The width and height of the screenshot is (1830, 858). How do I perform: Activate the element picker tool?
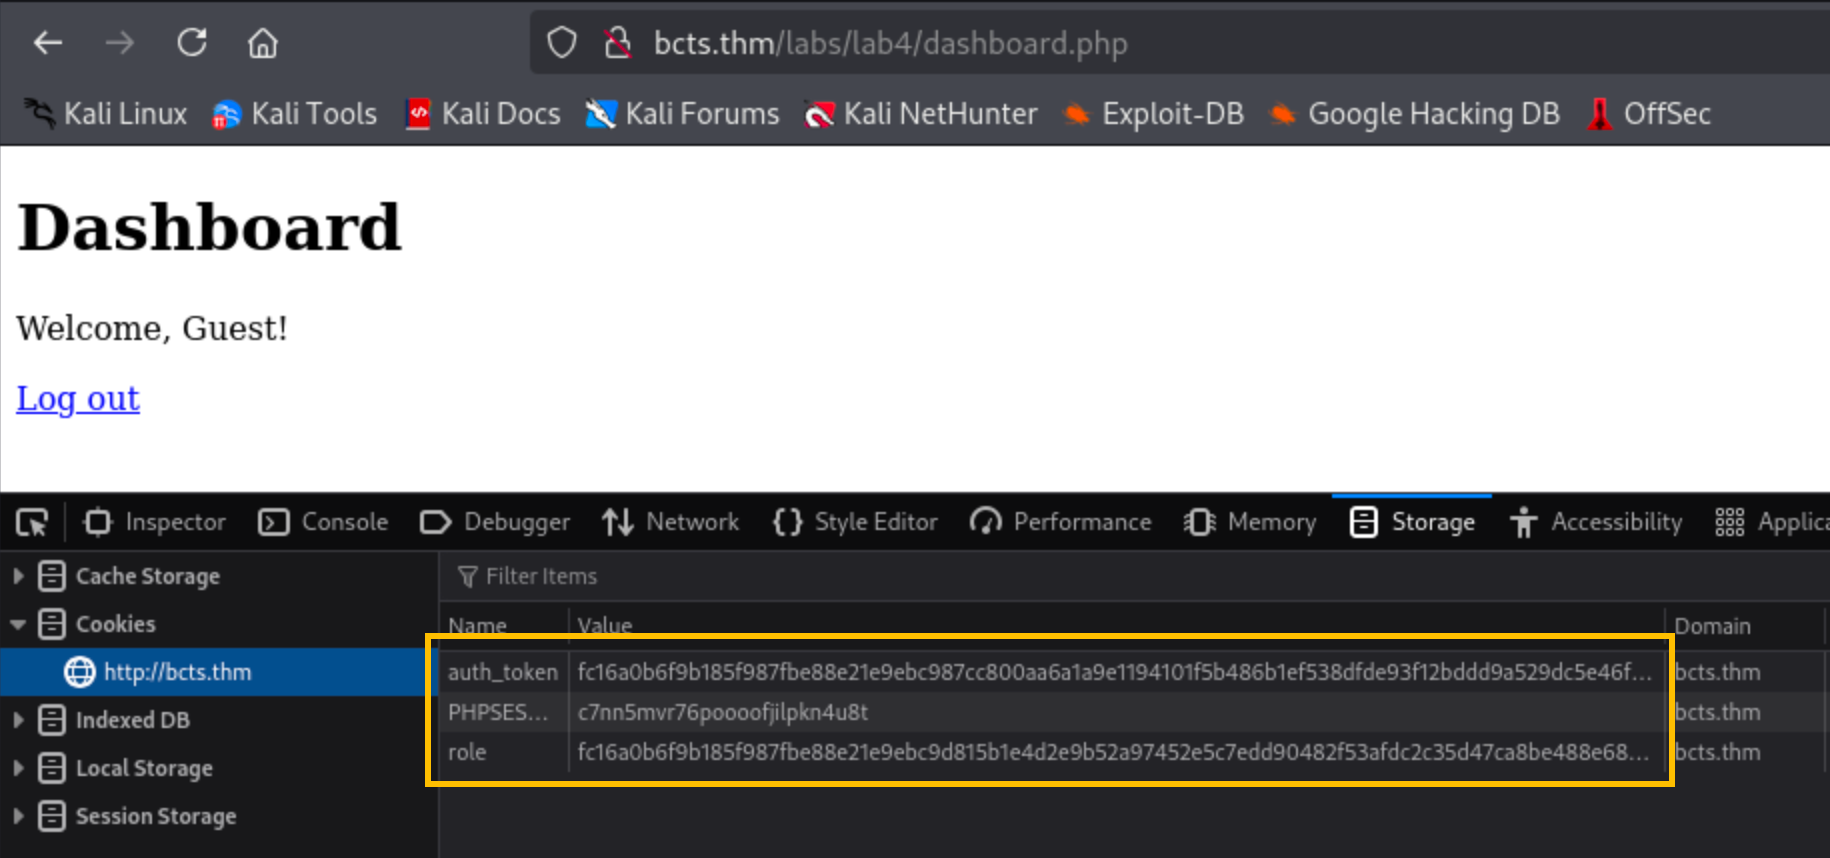tap(32, 522)
